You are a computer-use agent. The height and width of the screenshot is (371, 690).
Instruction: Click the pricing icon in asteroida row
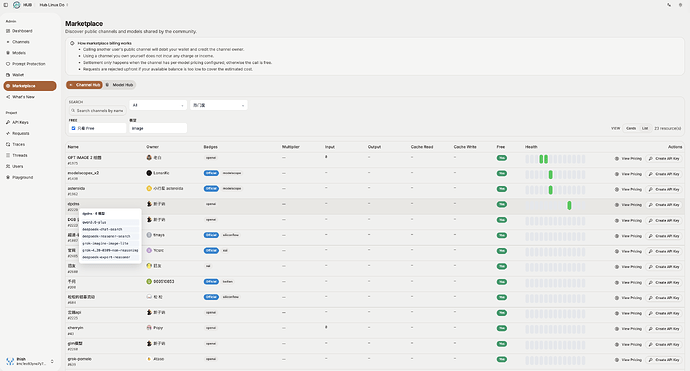(617, 189)
